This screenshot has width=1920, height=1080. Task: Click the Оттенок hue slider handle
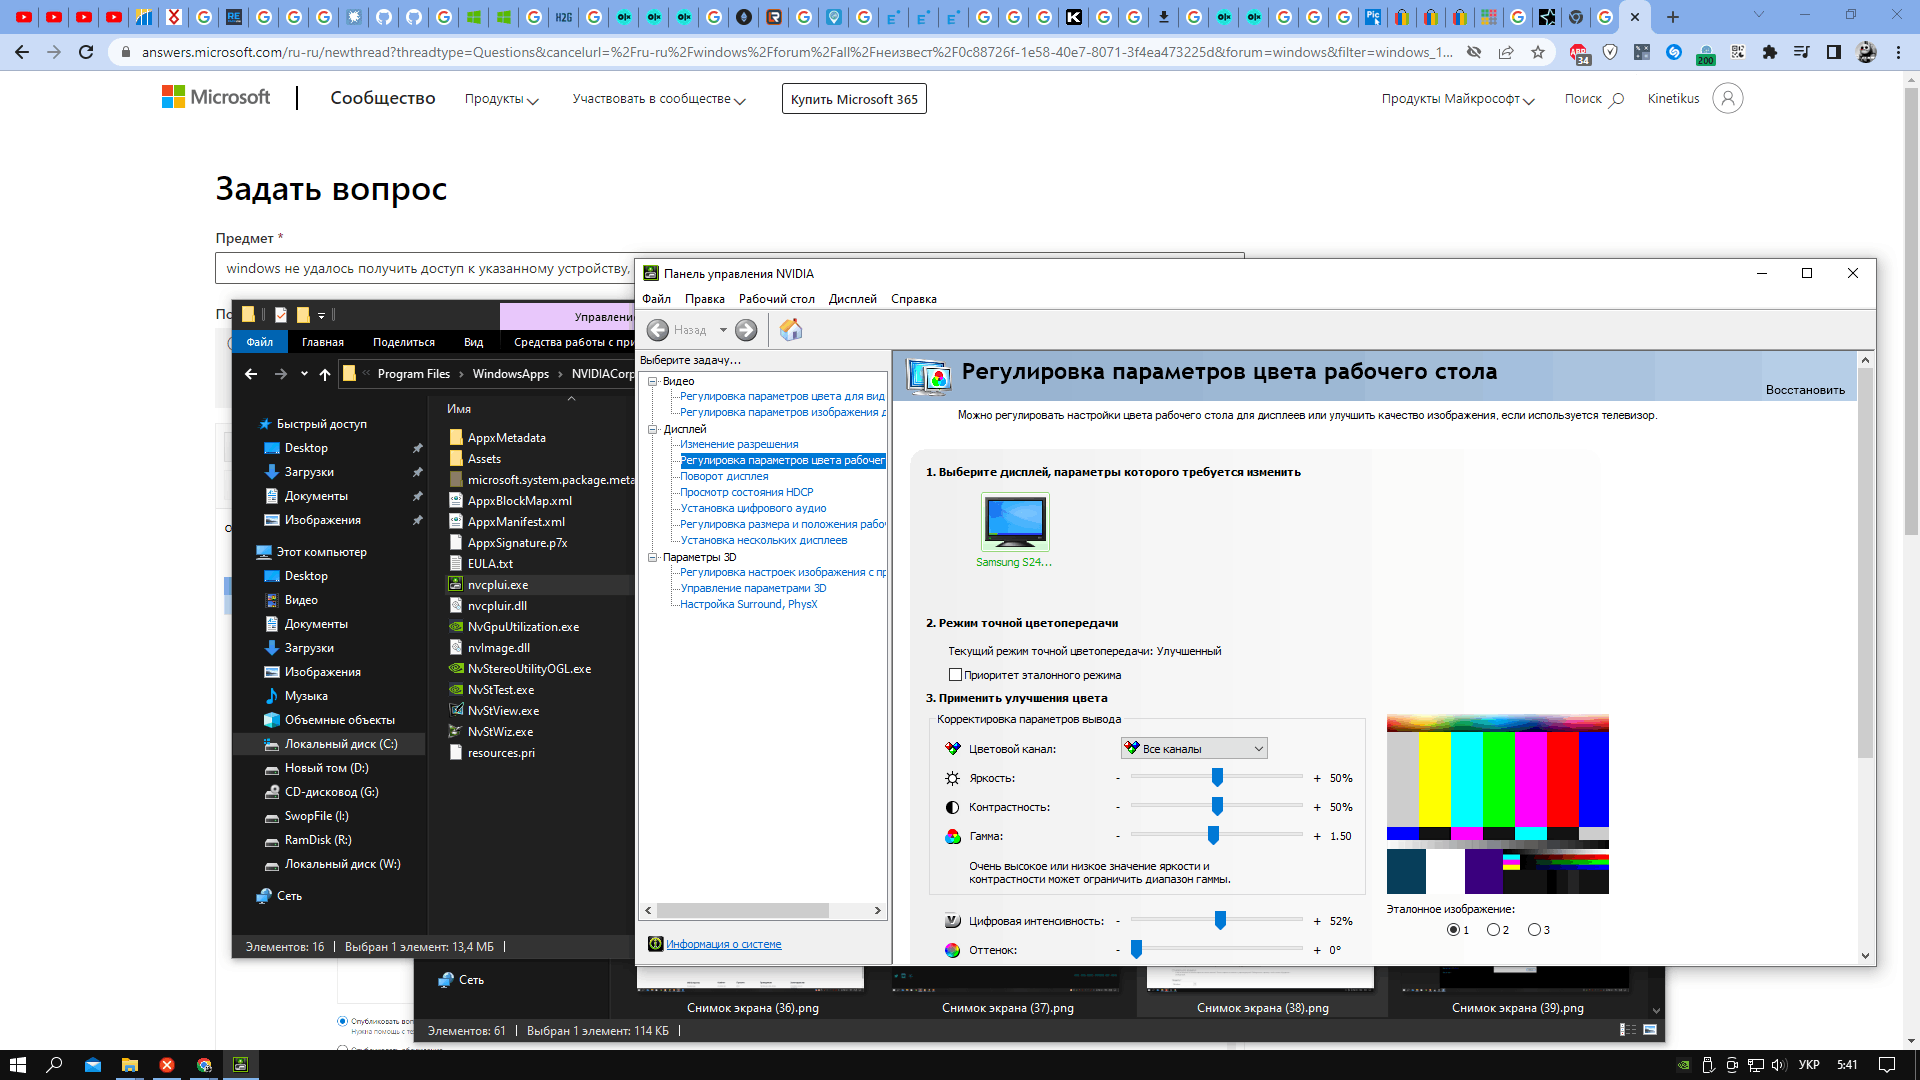(x=1136, y=949)
